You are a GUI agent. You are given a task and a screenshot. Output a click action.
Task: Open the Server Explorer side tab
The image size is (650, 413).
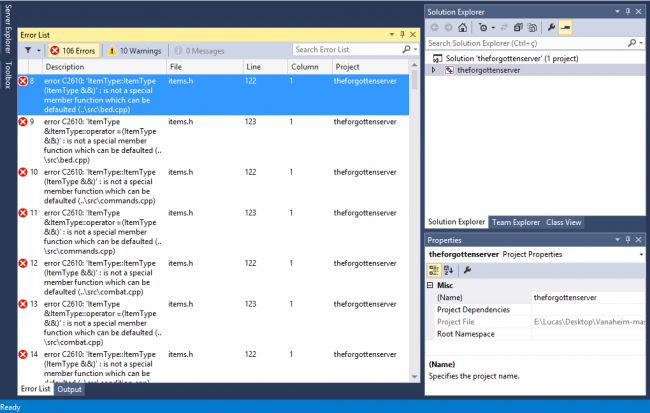click(x=8, y=29)
